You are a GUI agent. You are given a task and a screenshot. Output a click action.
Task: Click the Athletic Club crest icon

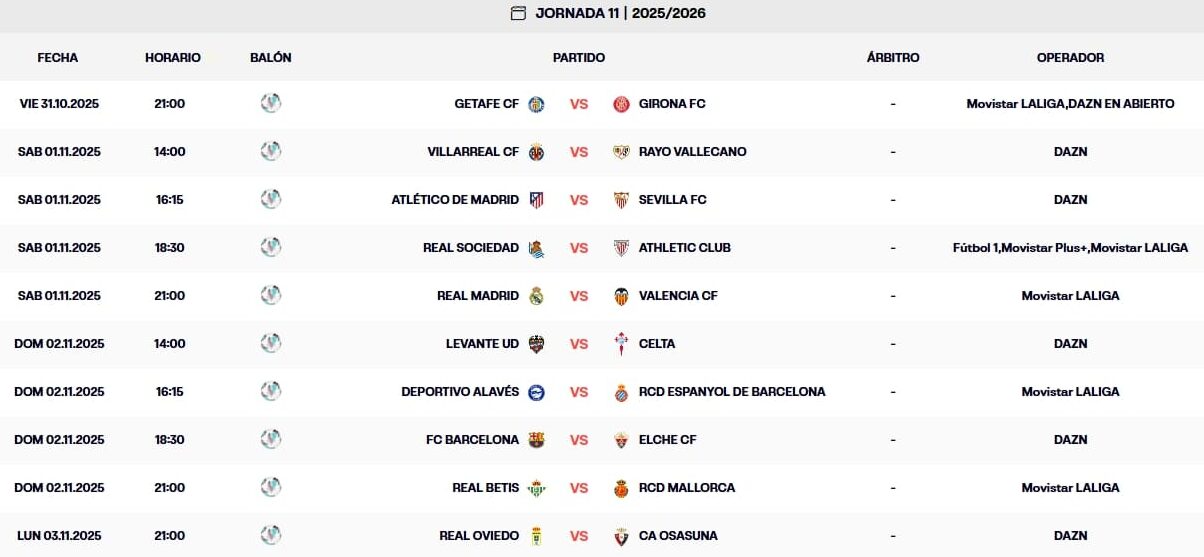coord(621,248)
